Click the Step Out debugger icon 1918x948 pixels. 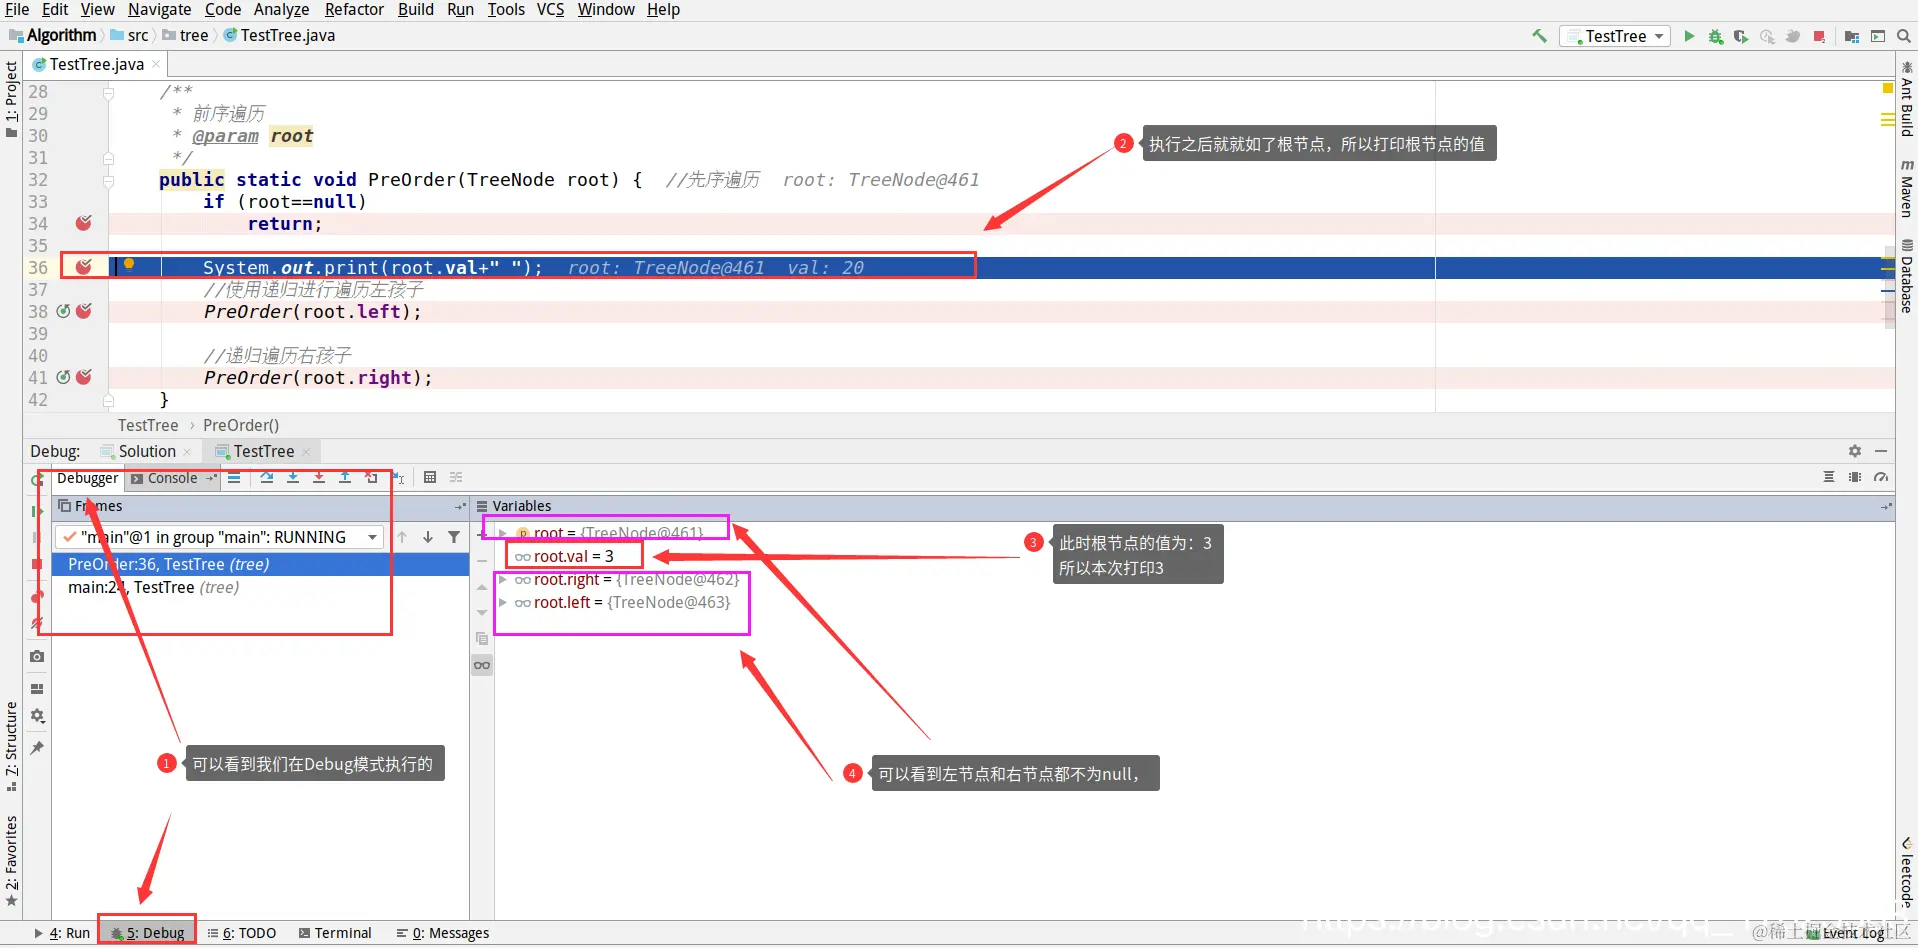(345, 478)
